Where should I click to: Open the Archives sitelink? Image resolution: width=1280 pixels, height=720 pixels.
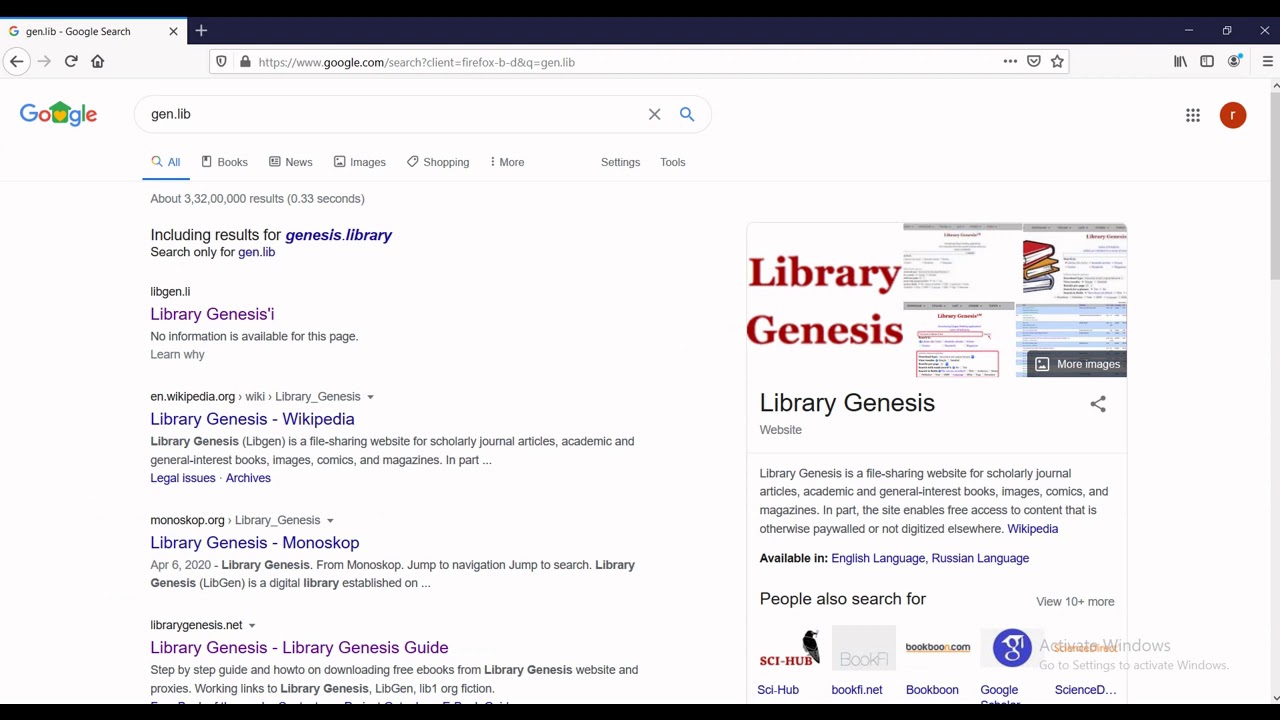tap(248, 478)
